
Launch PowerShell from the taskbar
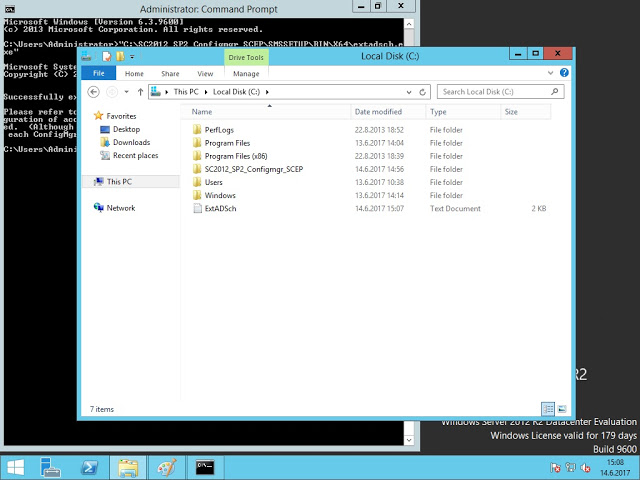87,466
